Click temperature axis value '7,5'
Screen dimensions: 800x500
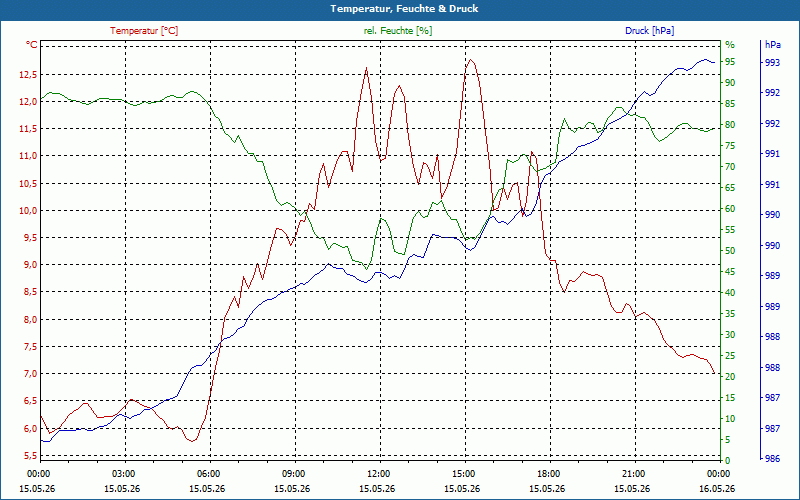click(x=30, y=347)
